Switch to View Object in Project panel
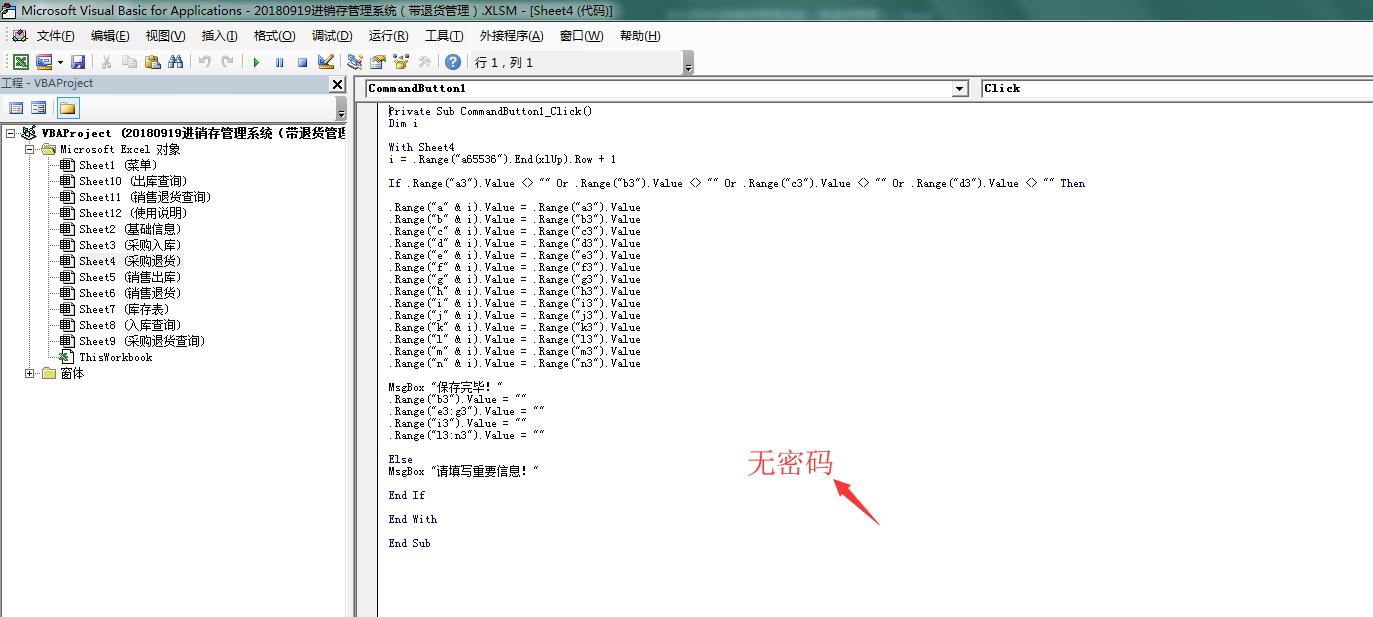The width and height of the screenshot is (1373, 617). click(x=39, y=107)
